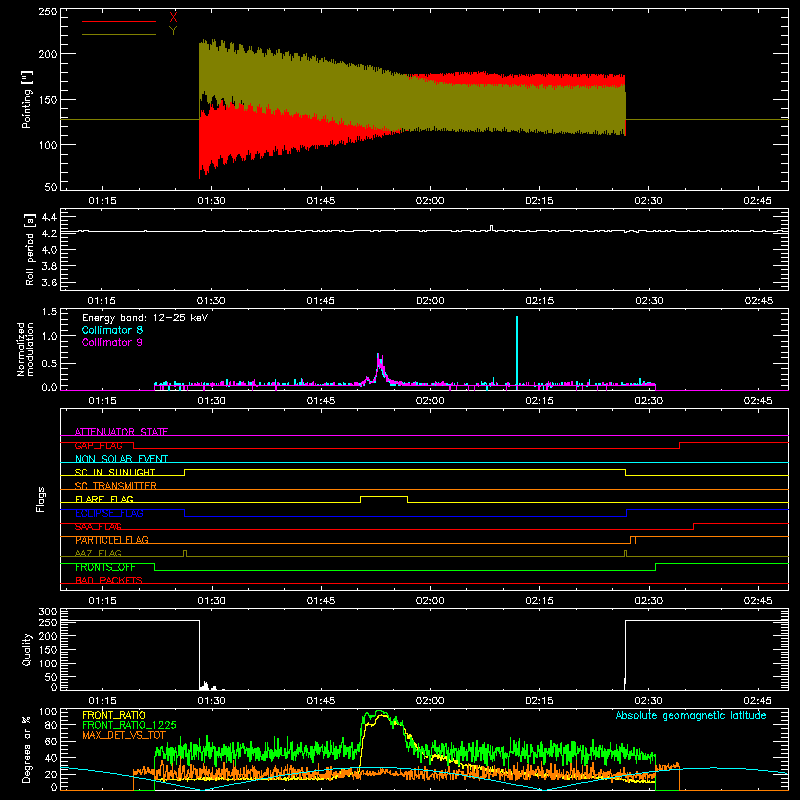Click the 02:45 time label under the Quality plot

point(758,701)
